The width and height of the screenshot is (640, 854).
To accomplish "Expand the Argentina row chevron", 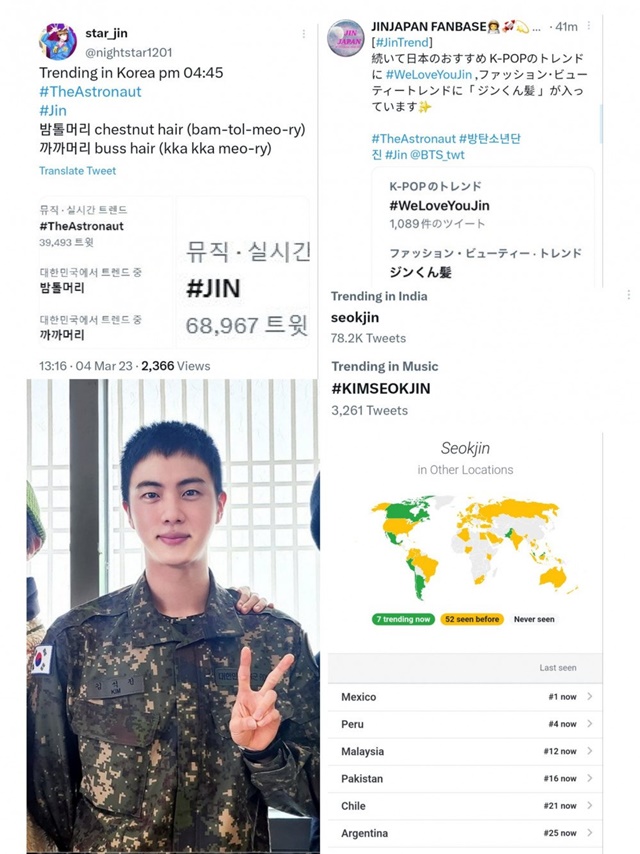I will coord(589,832).
